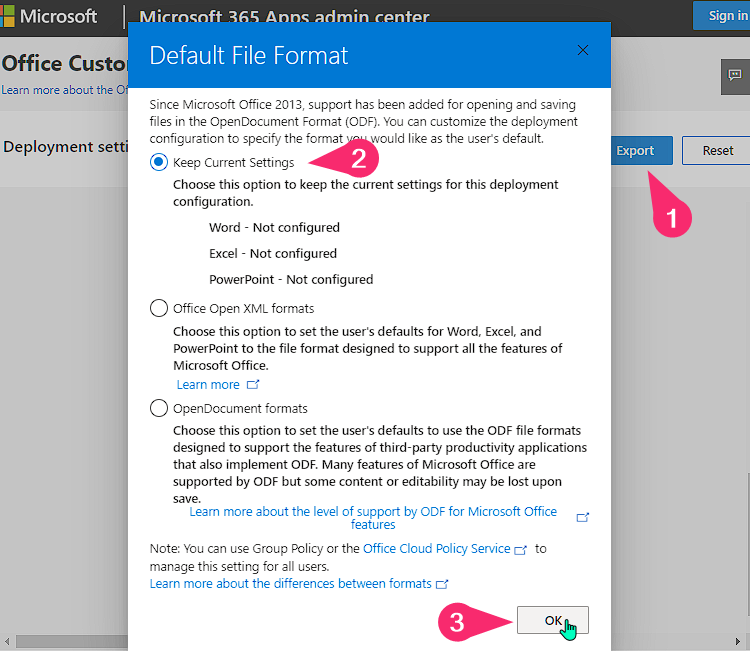The height and width of the screenshot is (651, 750).
Task: Select the Keep Current Settings radio button
Action: [x=159, y=162]
